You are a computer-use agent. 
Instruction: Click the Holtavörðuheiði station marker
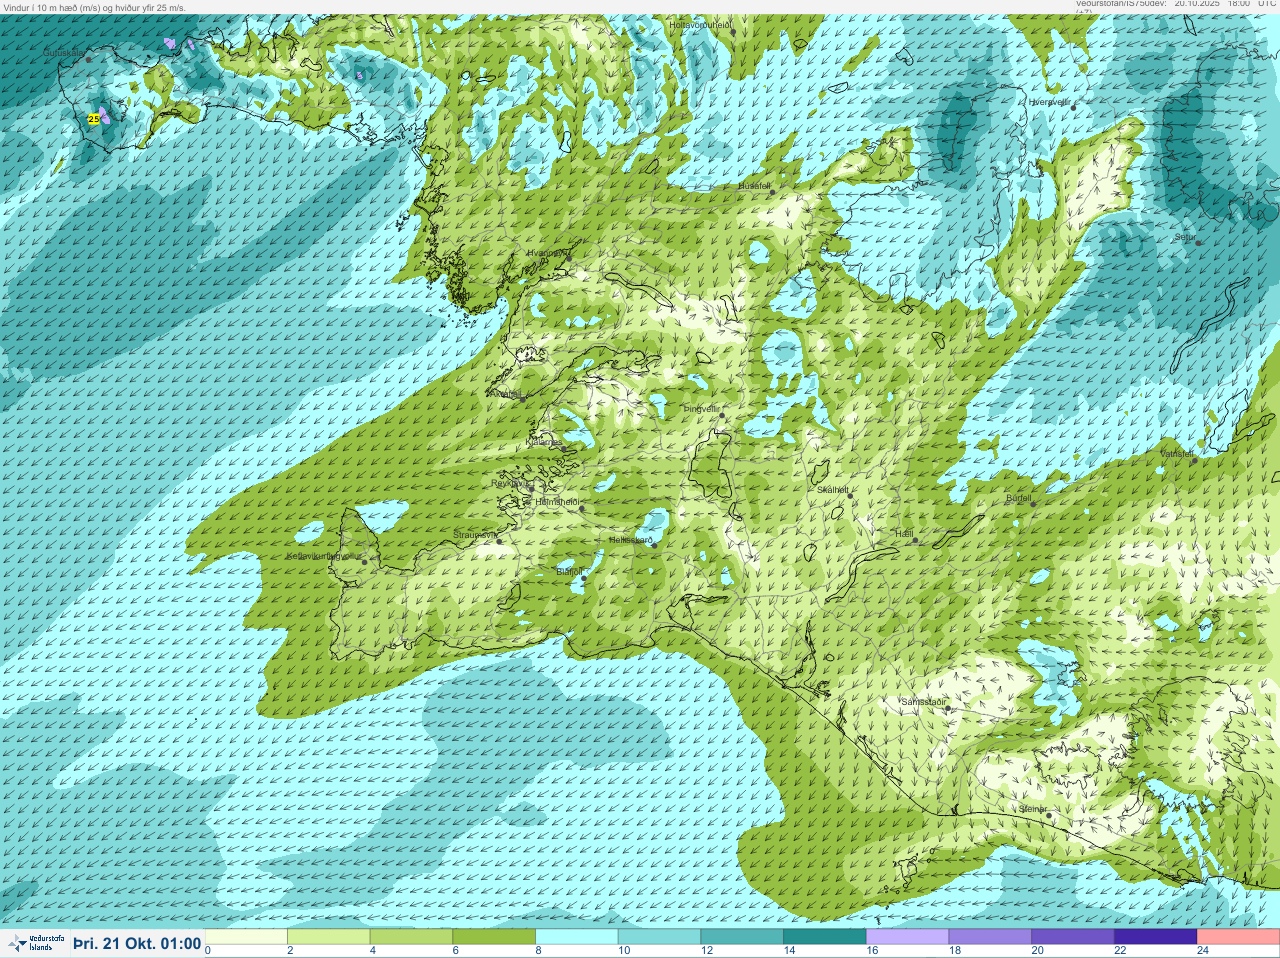coord(733,32)
